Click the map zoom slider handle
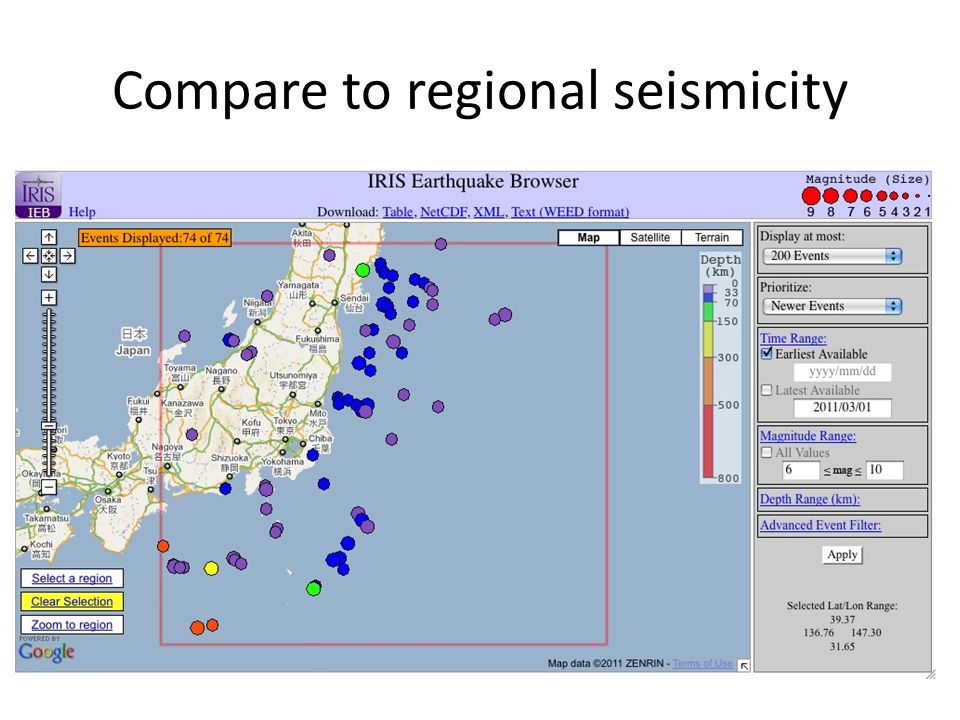 [x=49, y=426]
